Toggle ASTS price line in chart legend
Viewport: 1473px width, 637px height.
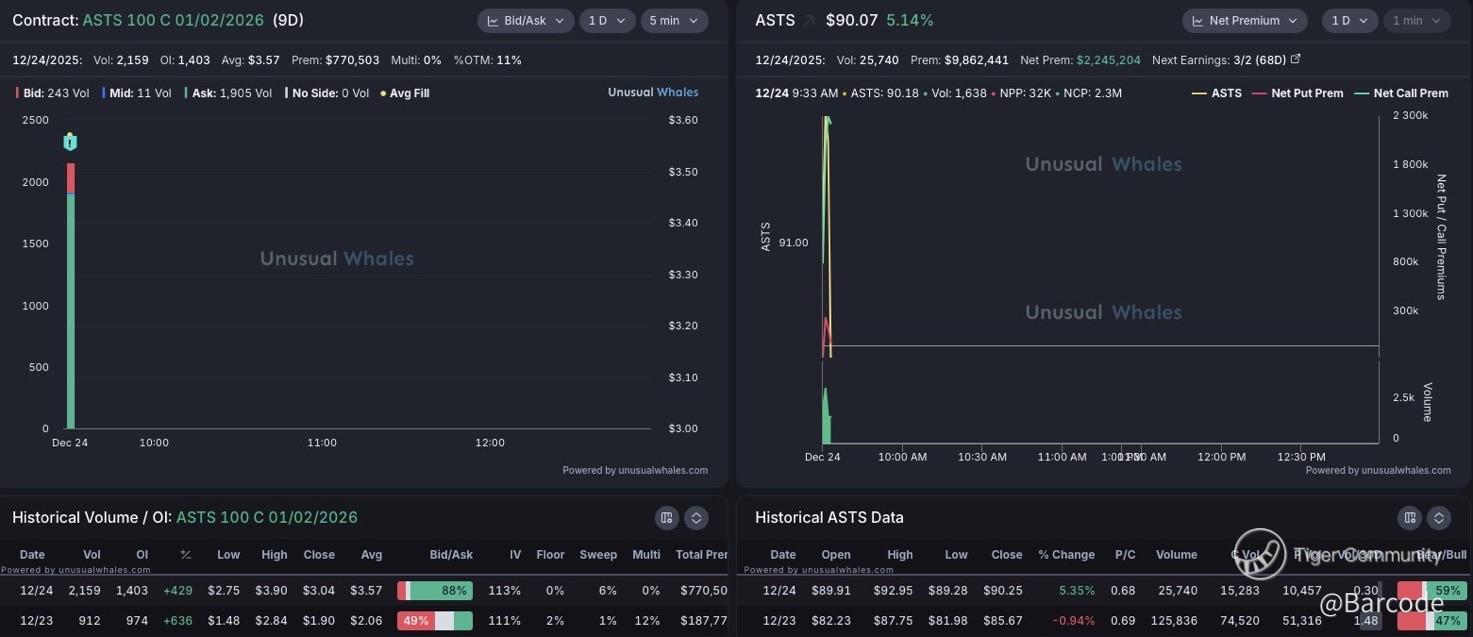(1217, 93)
